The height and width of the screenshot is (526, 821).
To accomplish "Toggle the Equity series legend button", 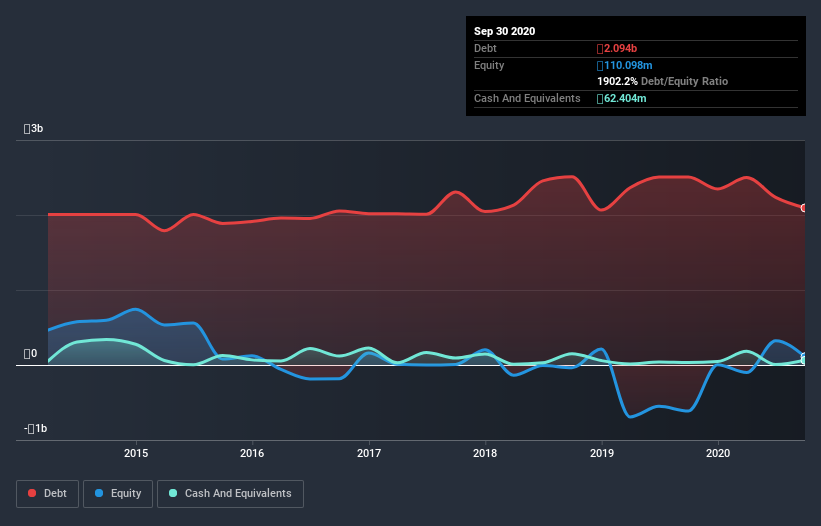I will pos(118,494).
